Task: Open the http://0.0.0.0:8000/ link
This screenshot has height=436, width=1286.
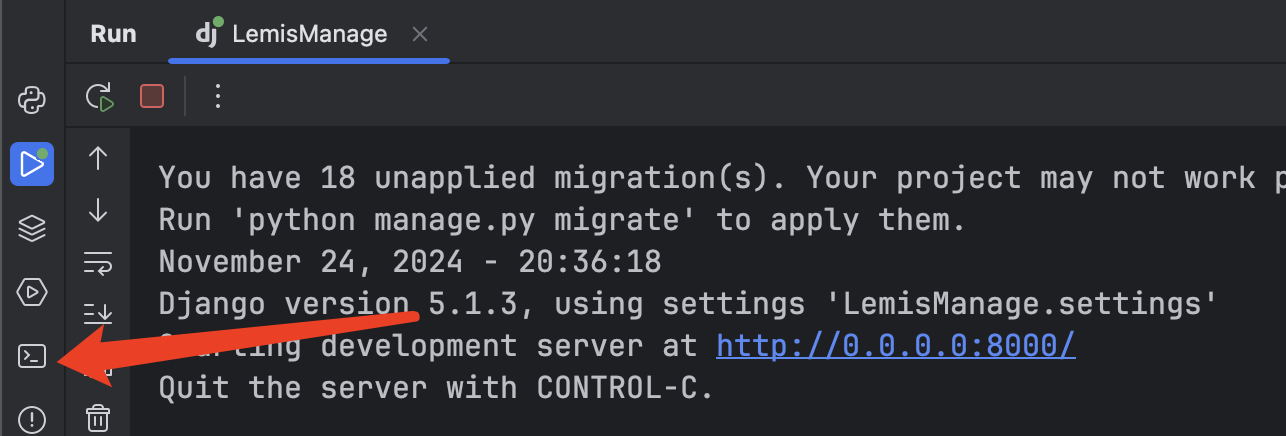Action: pos(896,346)
